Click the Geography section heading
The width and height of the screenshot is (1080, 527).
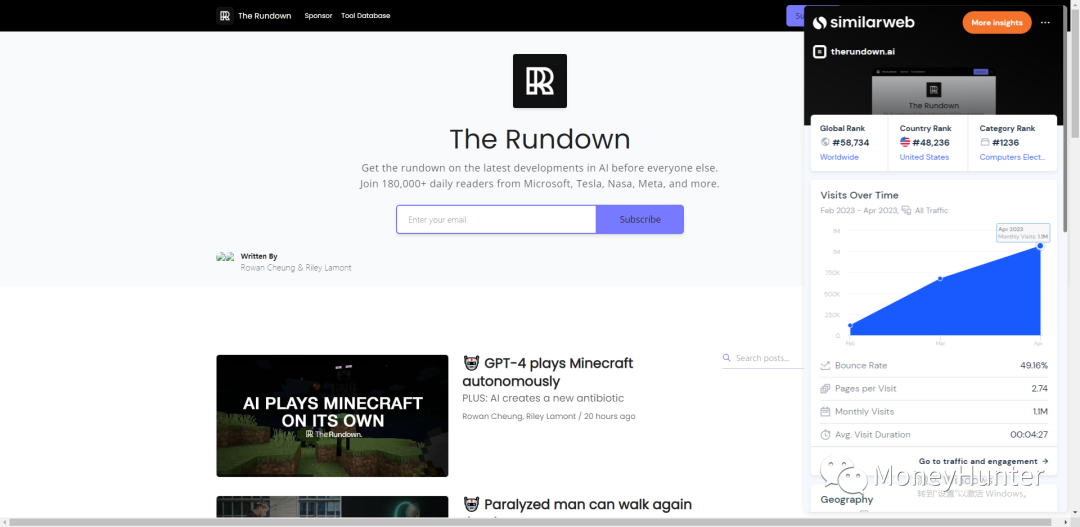point(847,499)
